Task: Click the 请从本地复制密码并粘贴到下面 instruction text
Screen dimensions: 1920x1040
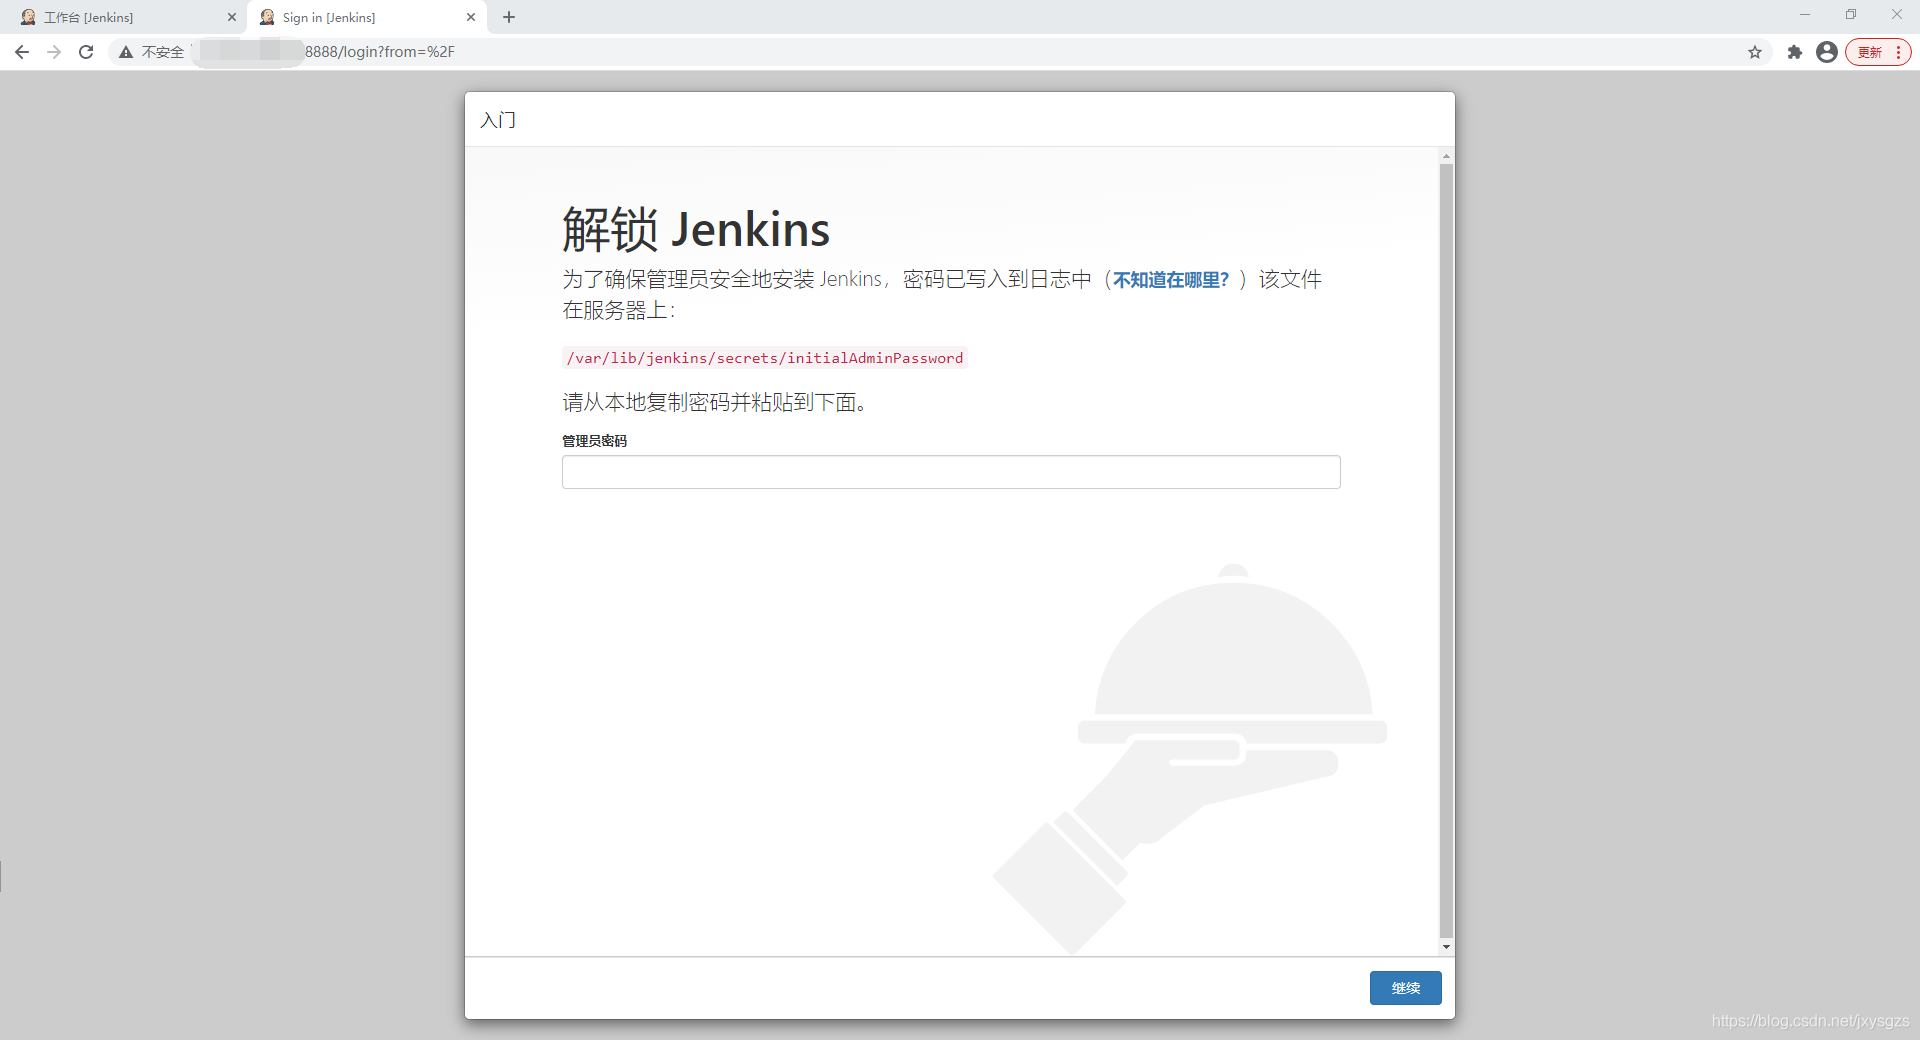Action: 714,402
